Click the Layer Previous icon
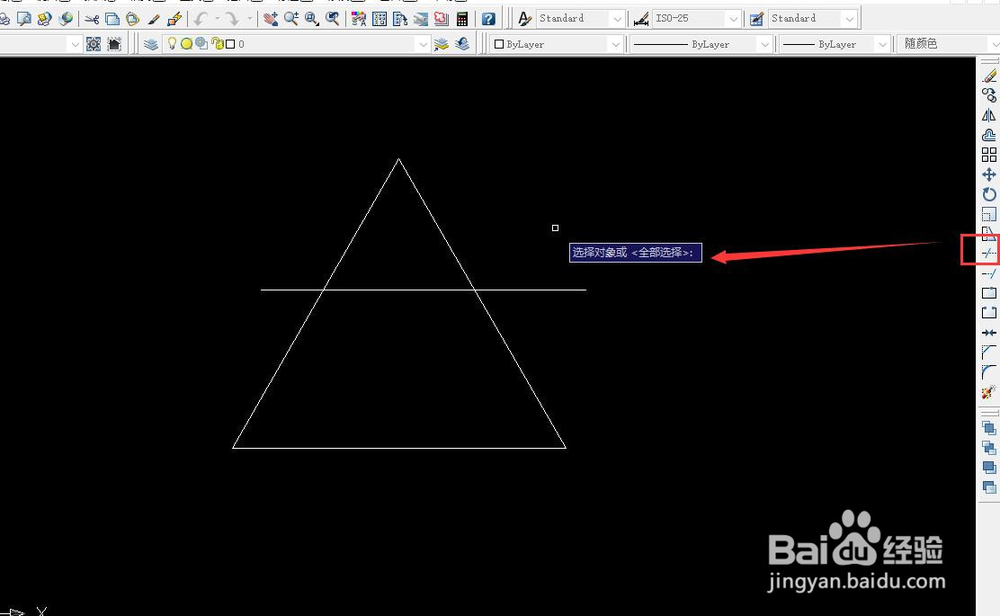The width and height of the screenshot is (1000, 616). (462, 44)
